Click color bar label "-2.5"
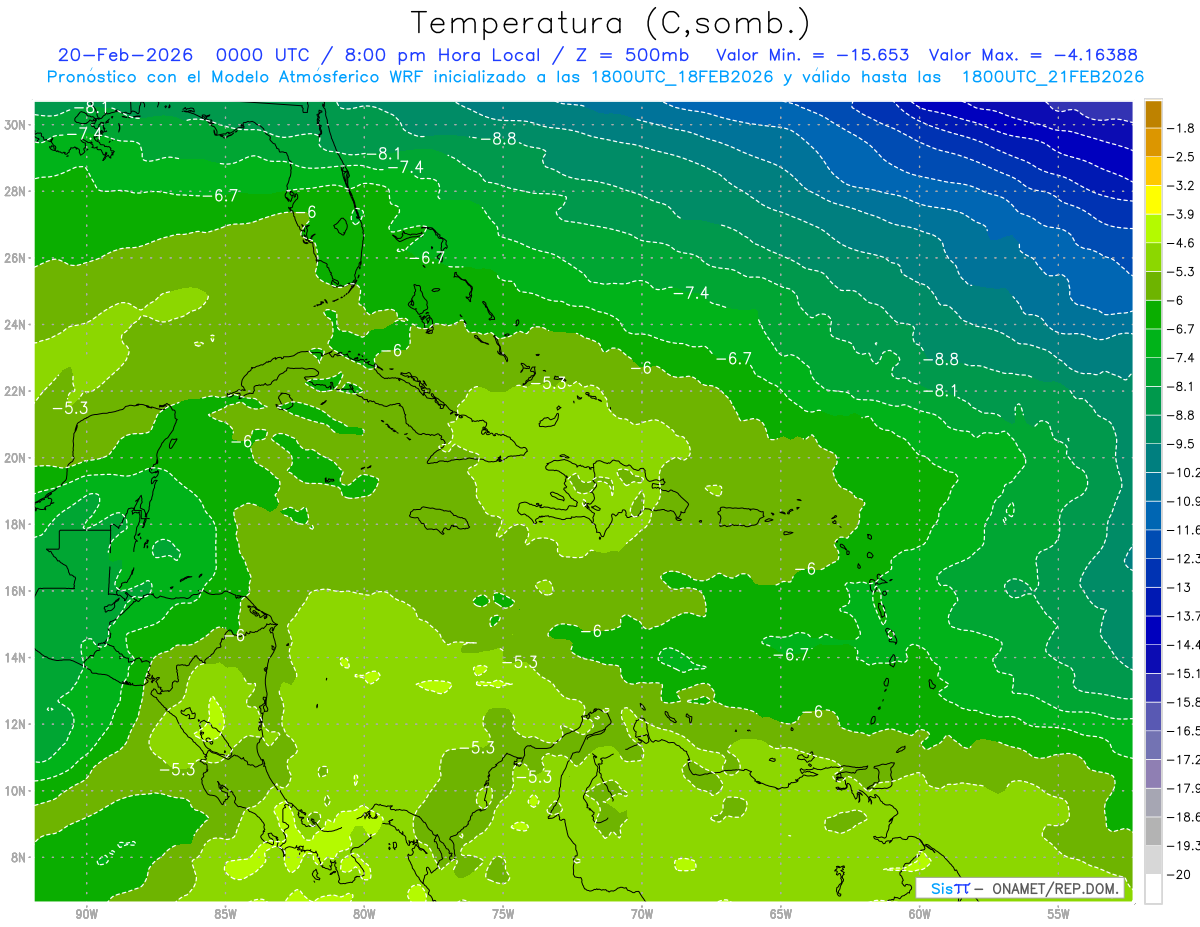 pyautogui.click(x=1180, y=157)
